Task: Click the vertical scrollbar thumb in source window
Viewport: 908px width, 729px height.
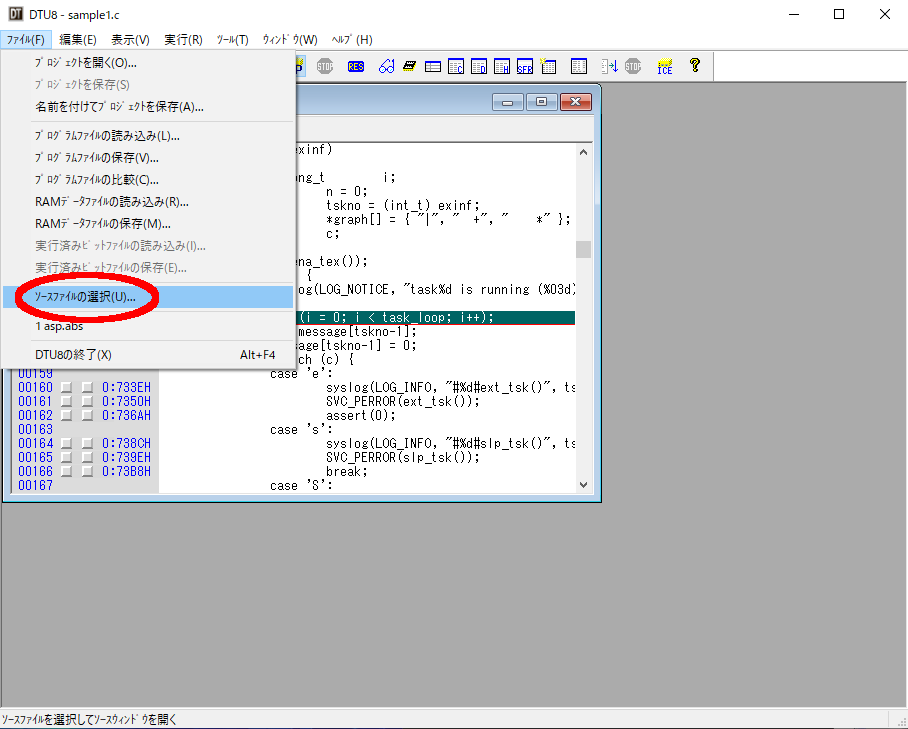Action: click(x=583, y=249)
